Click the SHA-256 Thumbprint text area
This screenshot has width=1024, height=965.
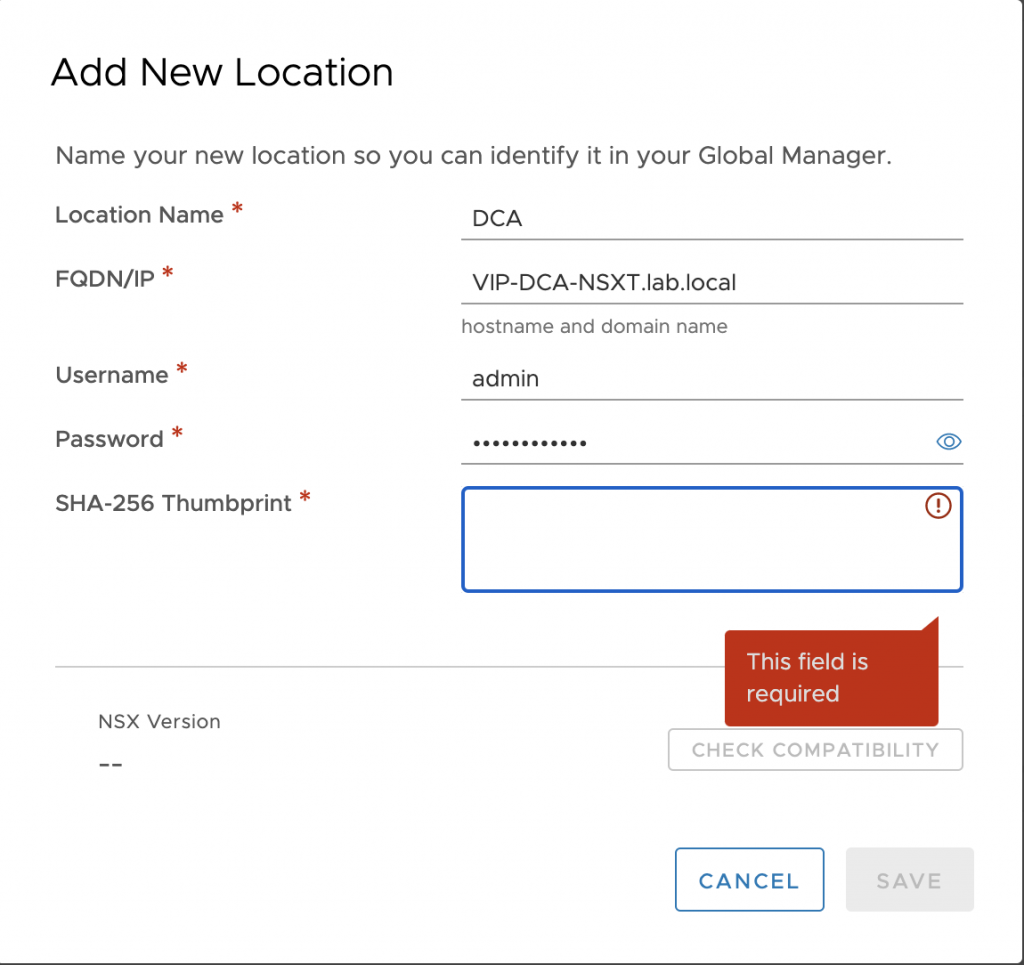tap(712, 539)
